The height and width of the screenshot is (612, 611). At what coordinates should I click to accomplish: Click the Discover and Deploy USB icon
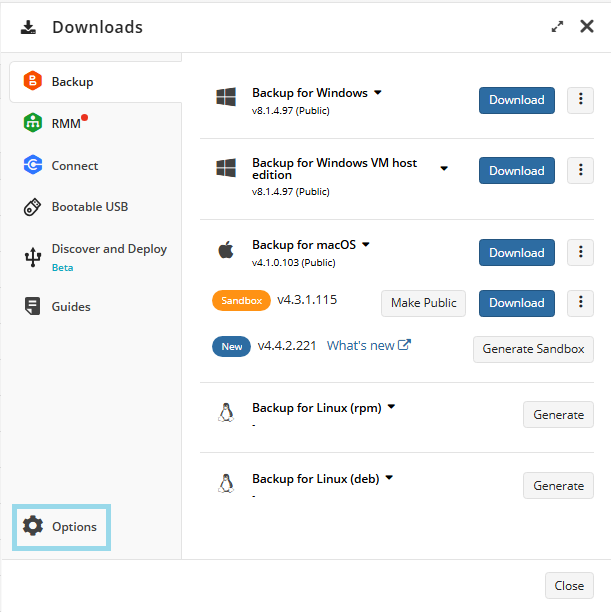click(33, 257)
